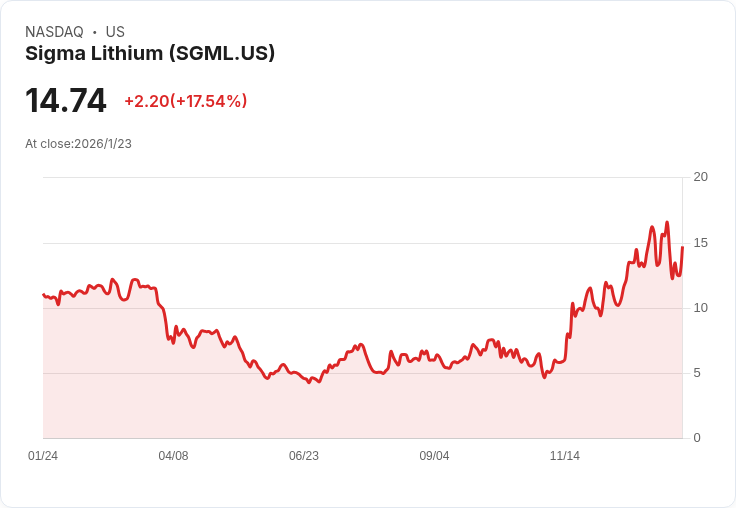Click the 20 value on price axis

click(x=700, y=177)
